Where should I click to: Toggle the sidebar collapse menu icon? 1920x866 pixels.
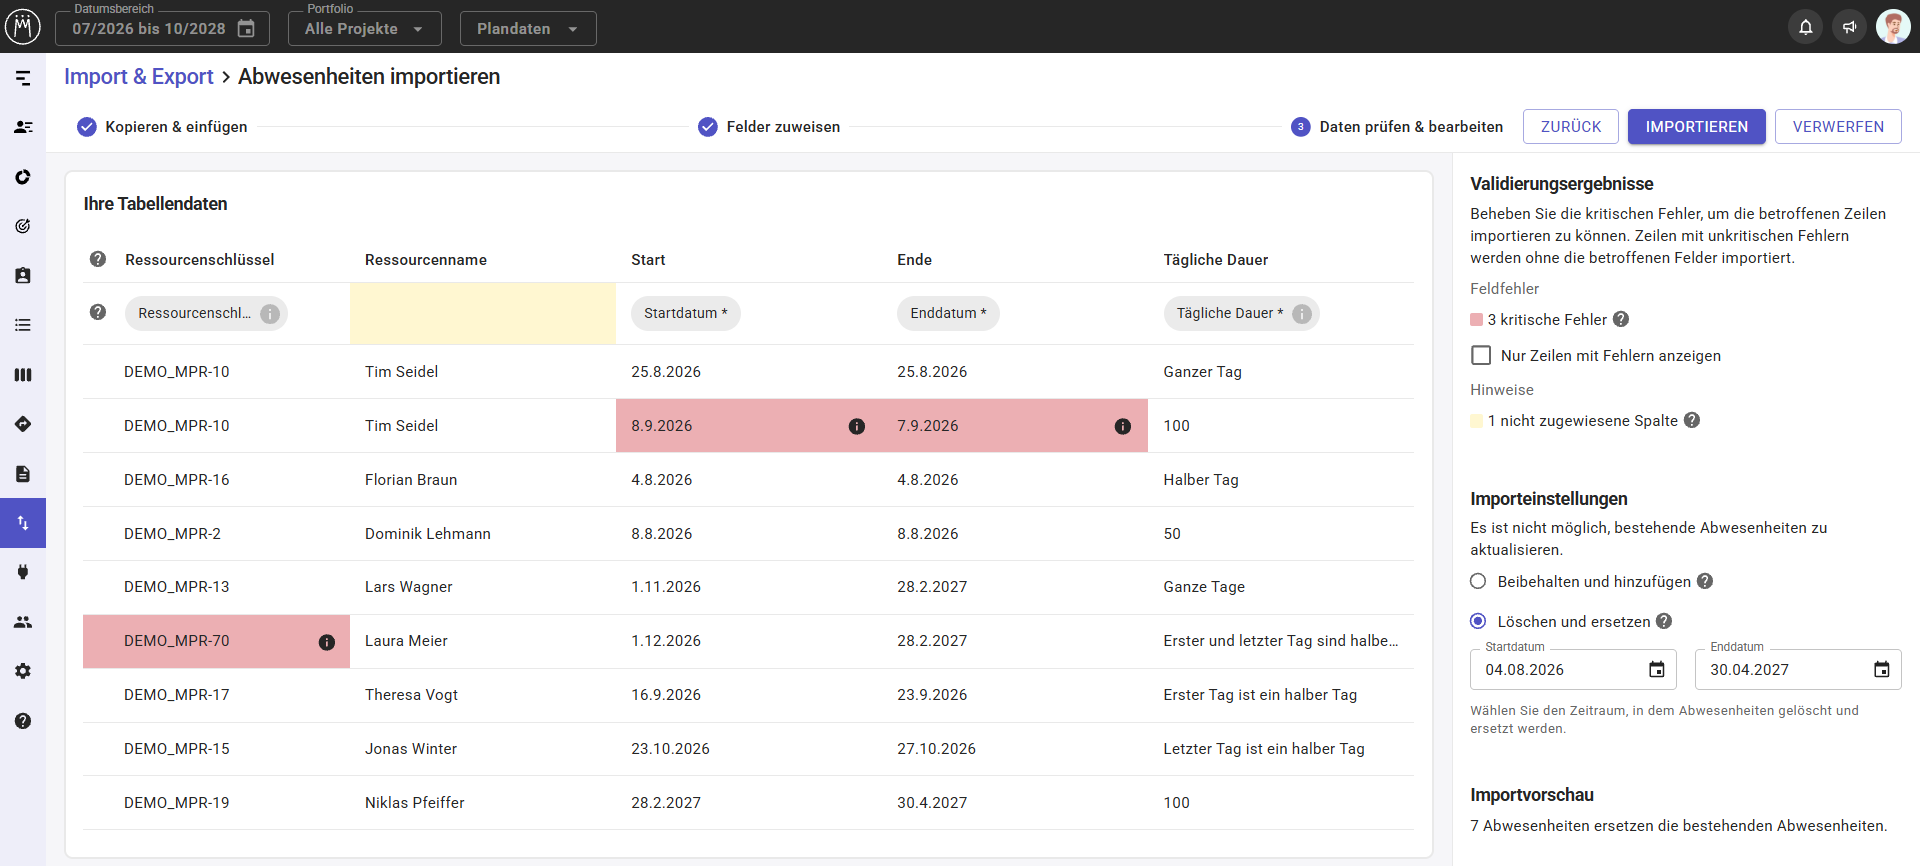coord(23,78)
